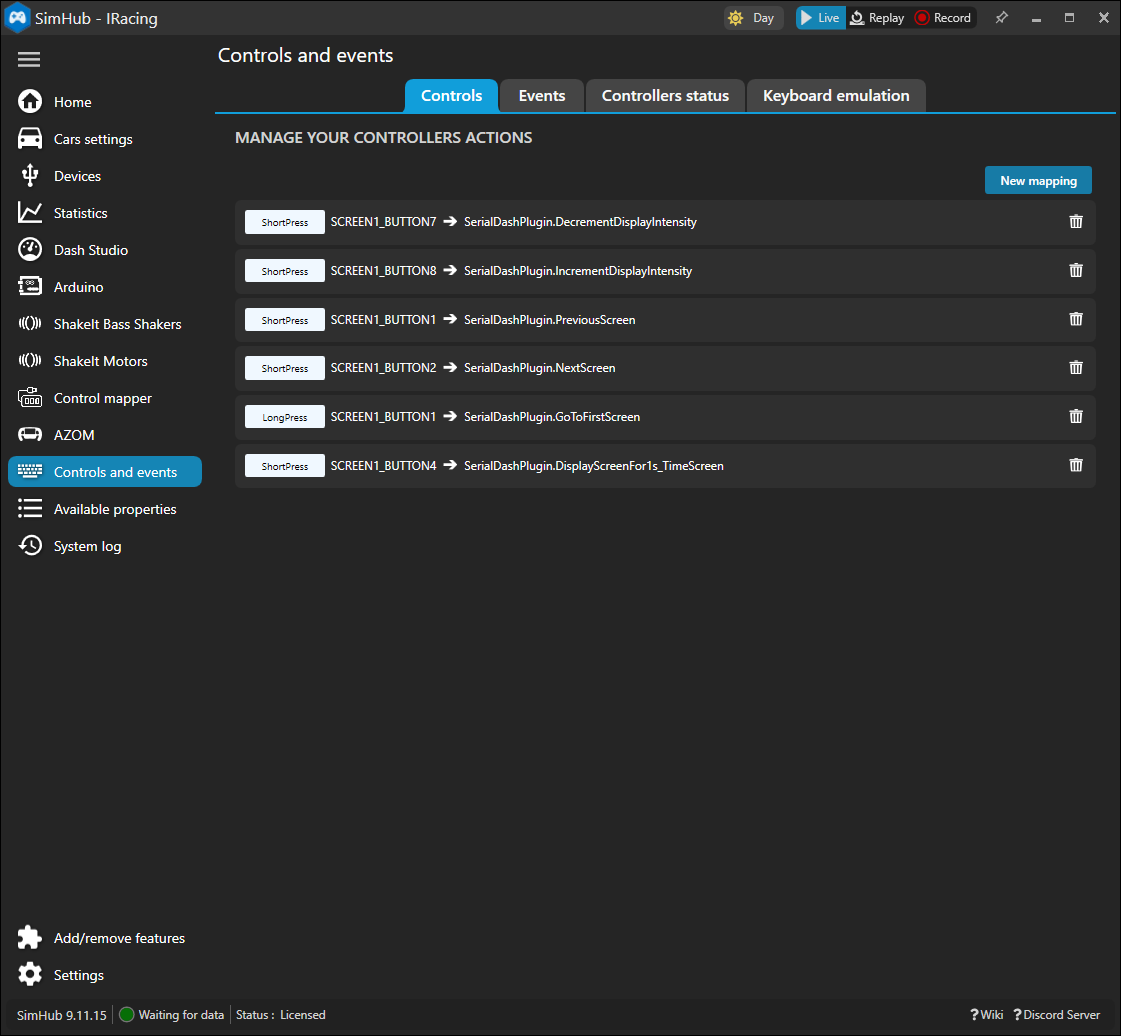Click SerialDashPlugin.DecrementDisplayIntensity text
This screenshot has height=1036, width=1121.
coord(581,222)
